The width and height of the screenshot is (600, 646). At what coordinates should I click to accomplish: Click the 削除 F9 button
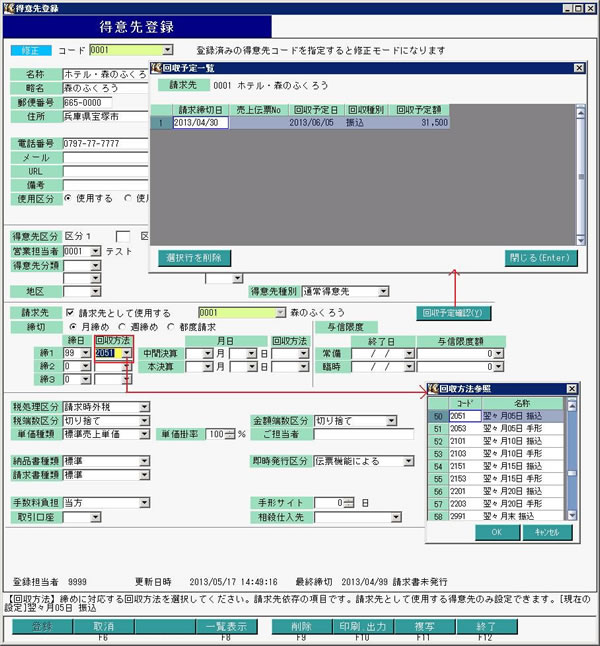[302, 626]
